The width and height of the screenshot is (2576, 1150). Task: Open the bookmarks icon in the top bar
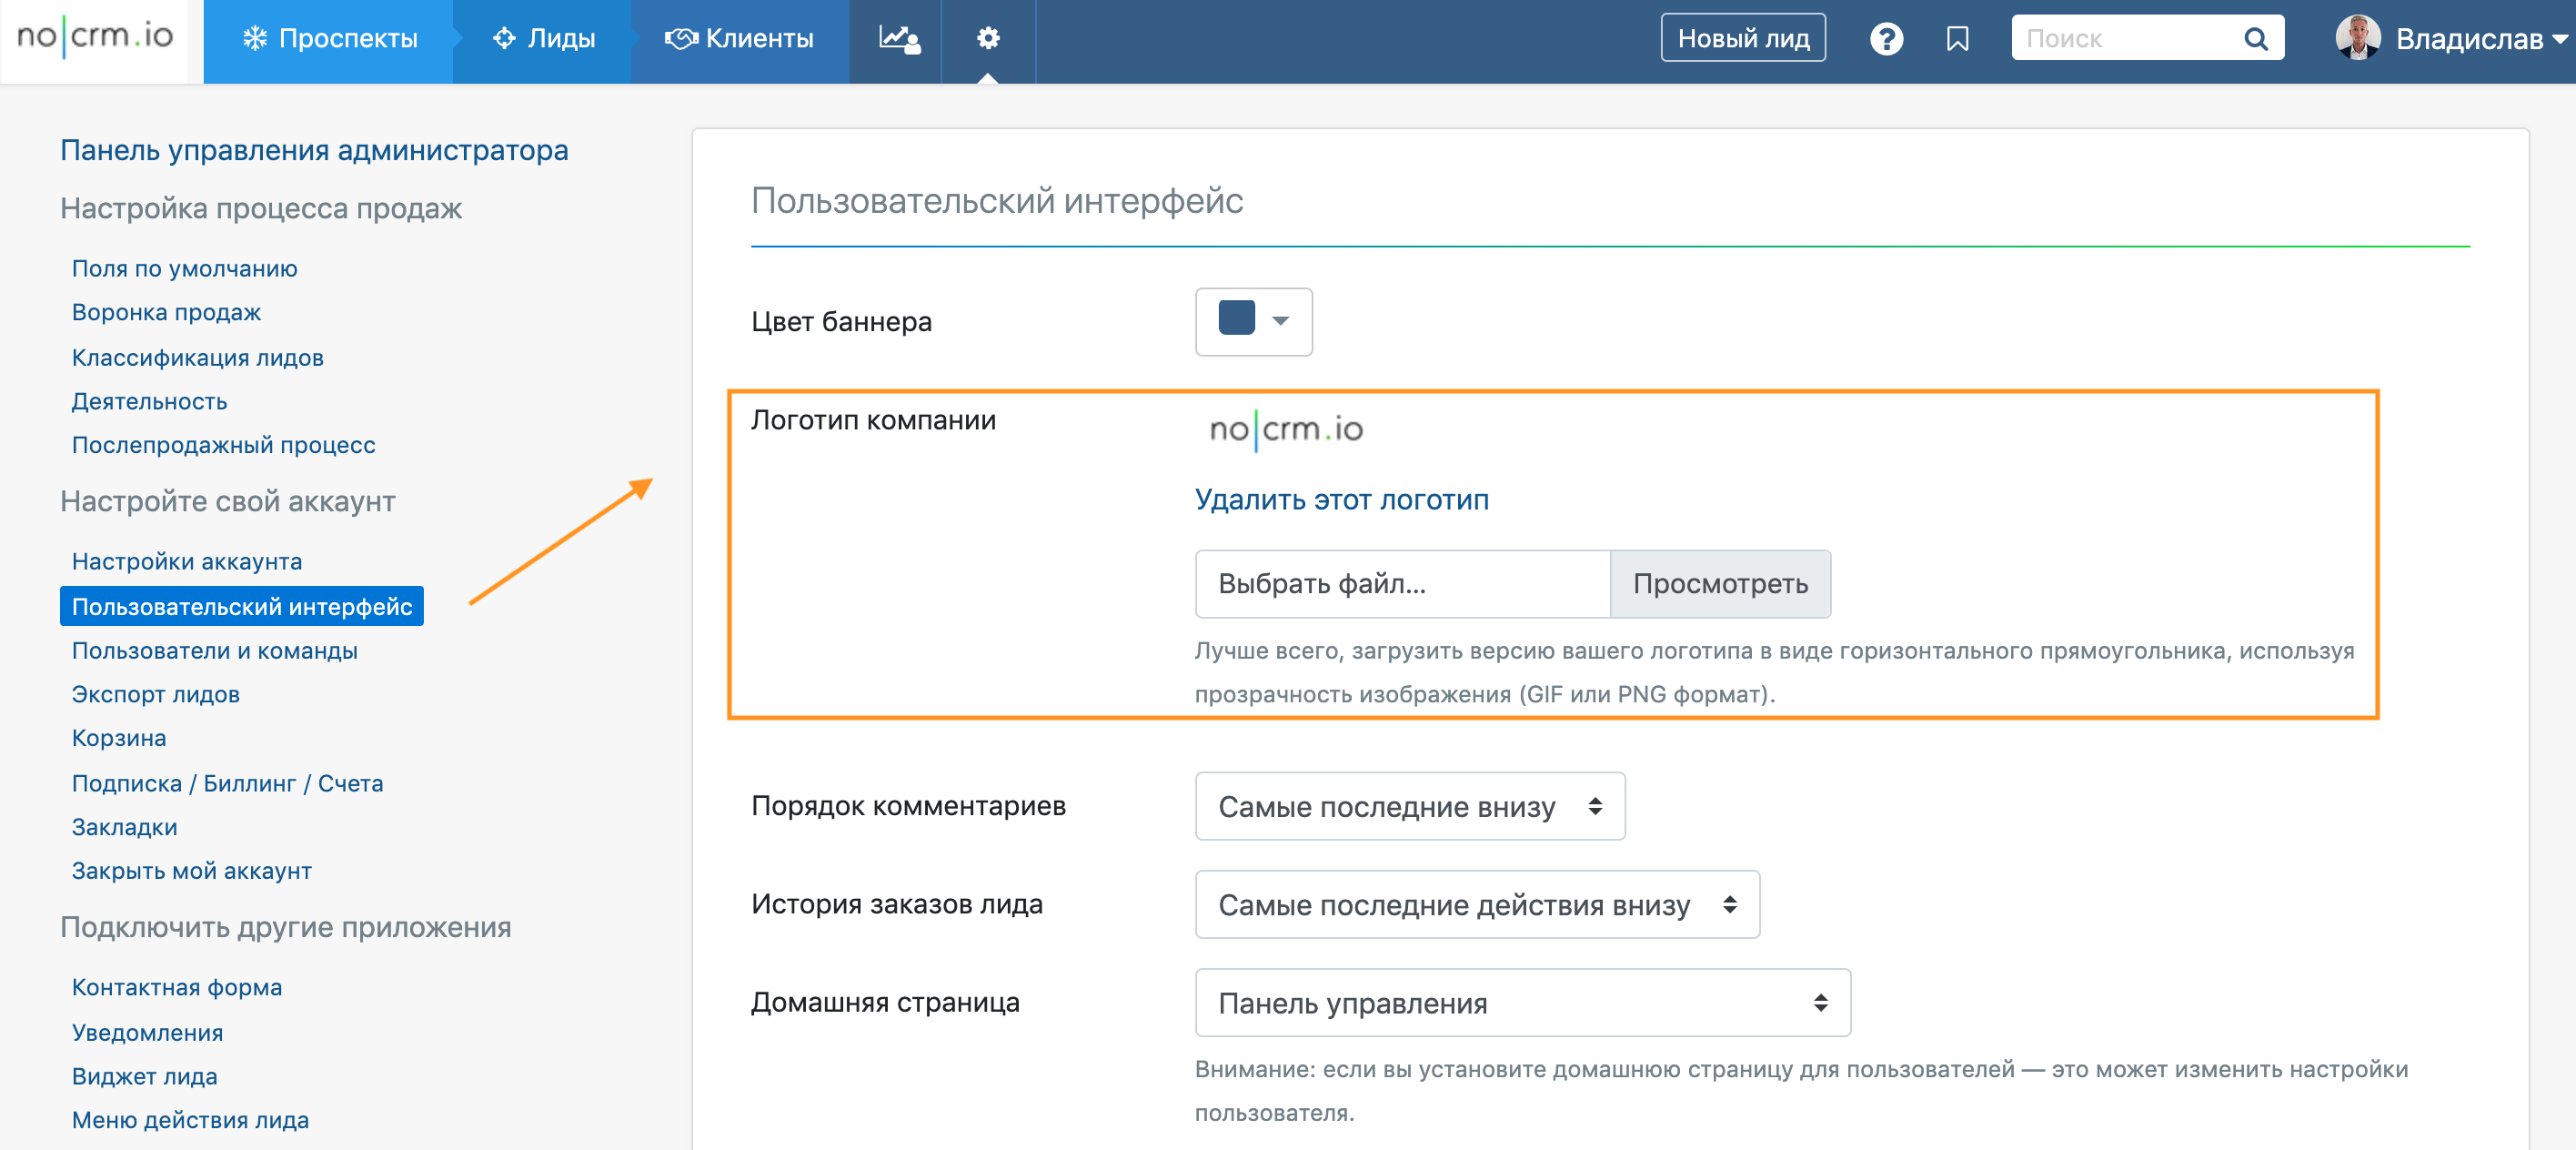pyautogui.click(x=1957, y=39)
